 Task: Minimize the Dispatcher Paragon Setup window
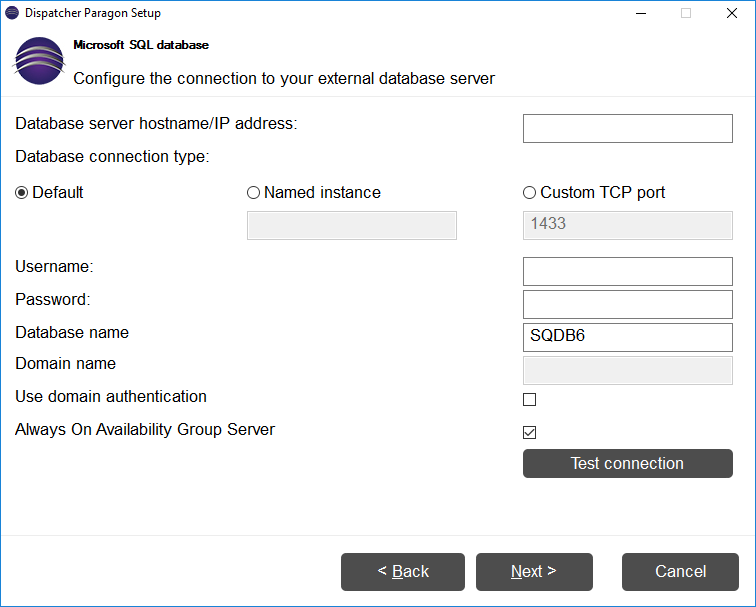[640, 13]
